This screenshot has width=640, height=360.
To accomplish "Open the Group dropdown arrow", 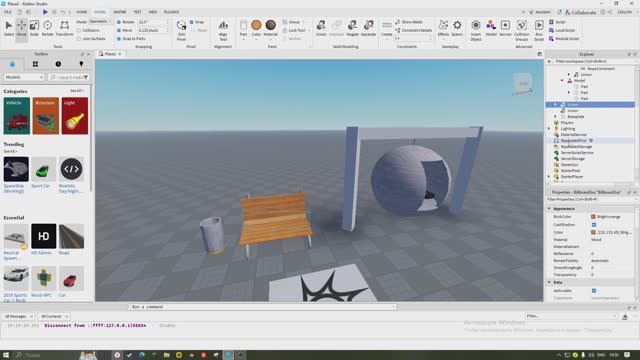I will click(x=303, y=22).
